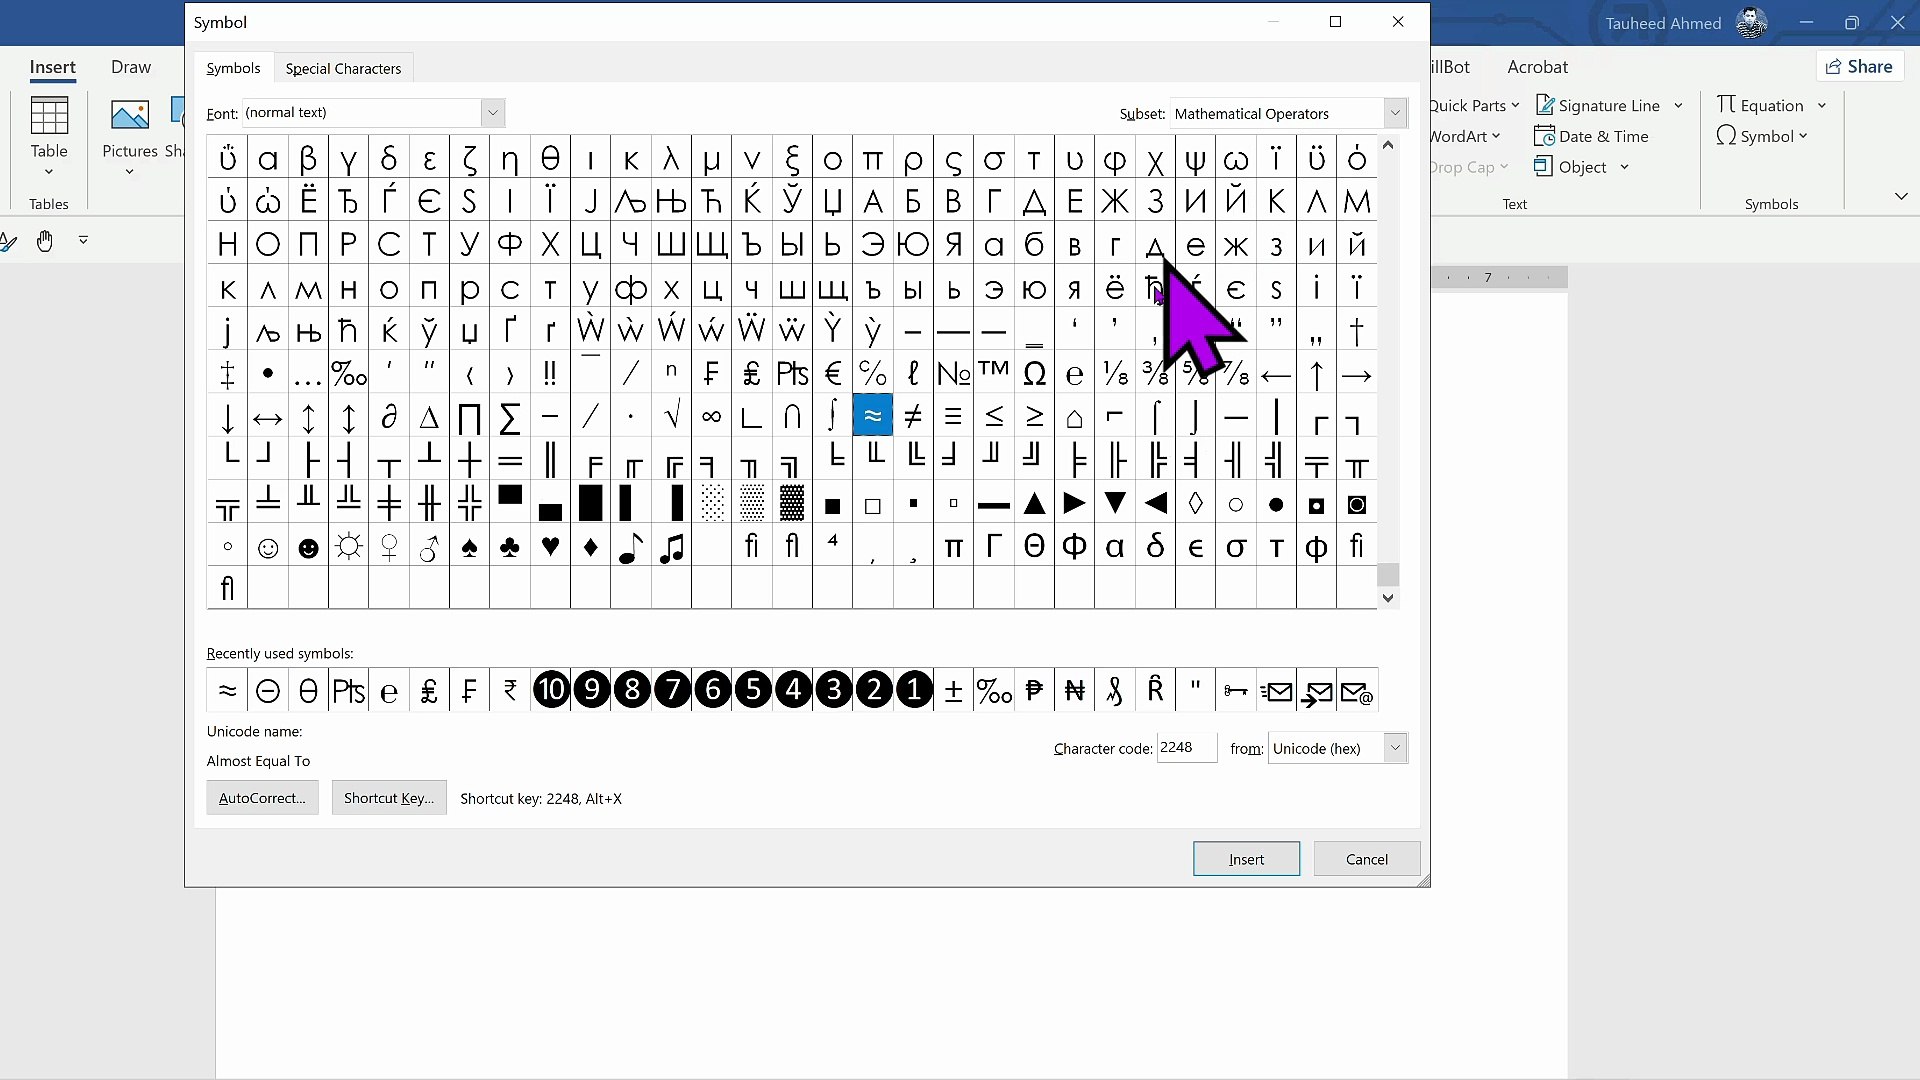The width and height of the screenshot is (1920, 1080).
Task: Select the Euro sign symbol
Action: 832,374
